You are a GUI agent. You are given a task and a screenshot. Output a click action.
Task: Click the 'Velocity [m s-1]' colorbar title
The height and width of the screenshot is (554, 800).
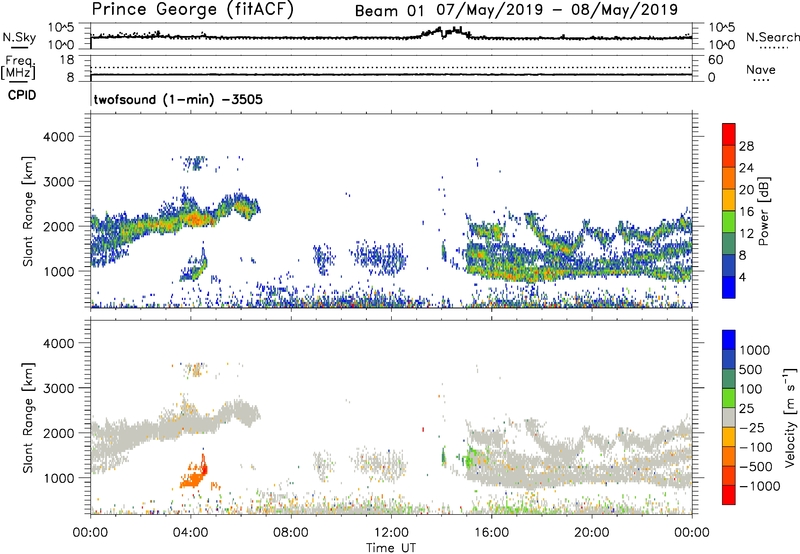(790, 417)
